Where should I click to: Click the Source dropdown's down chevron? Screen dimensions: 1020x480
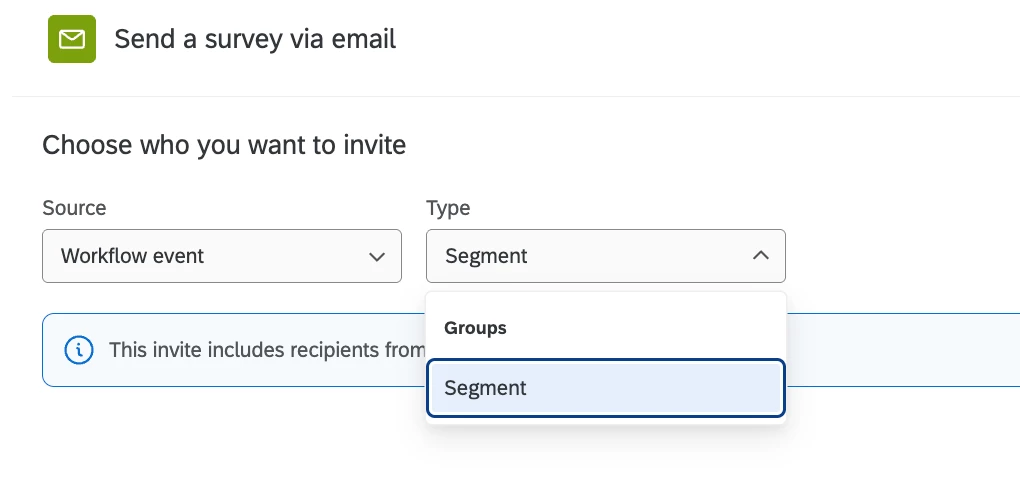[377, 257]
